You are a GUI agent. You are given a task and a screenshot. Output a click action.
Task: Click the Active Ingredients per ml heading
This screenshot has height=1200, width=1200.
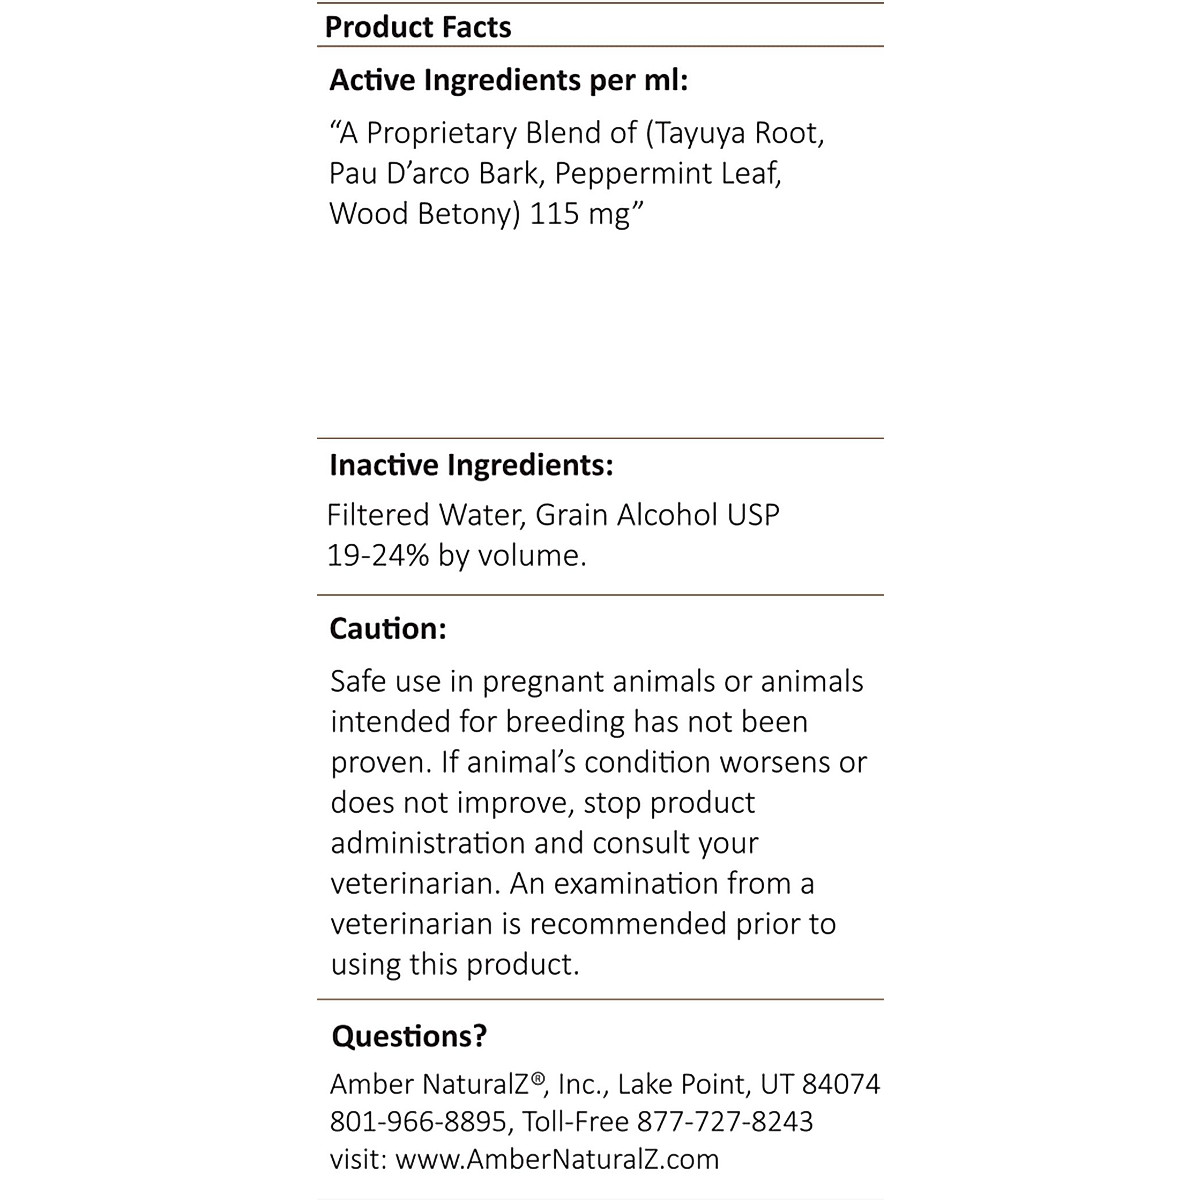508,81
